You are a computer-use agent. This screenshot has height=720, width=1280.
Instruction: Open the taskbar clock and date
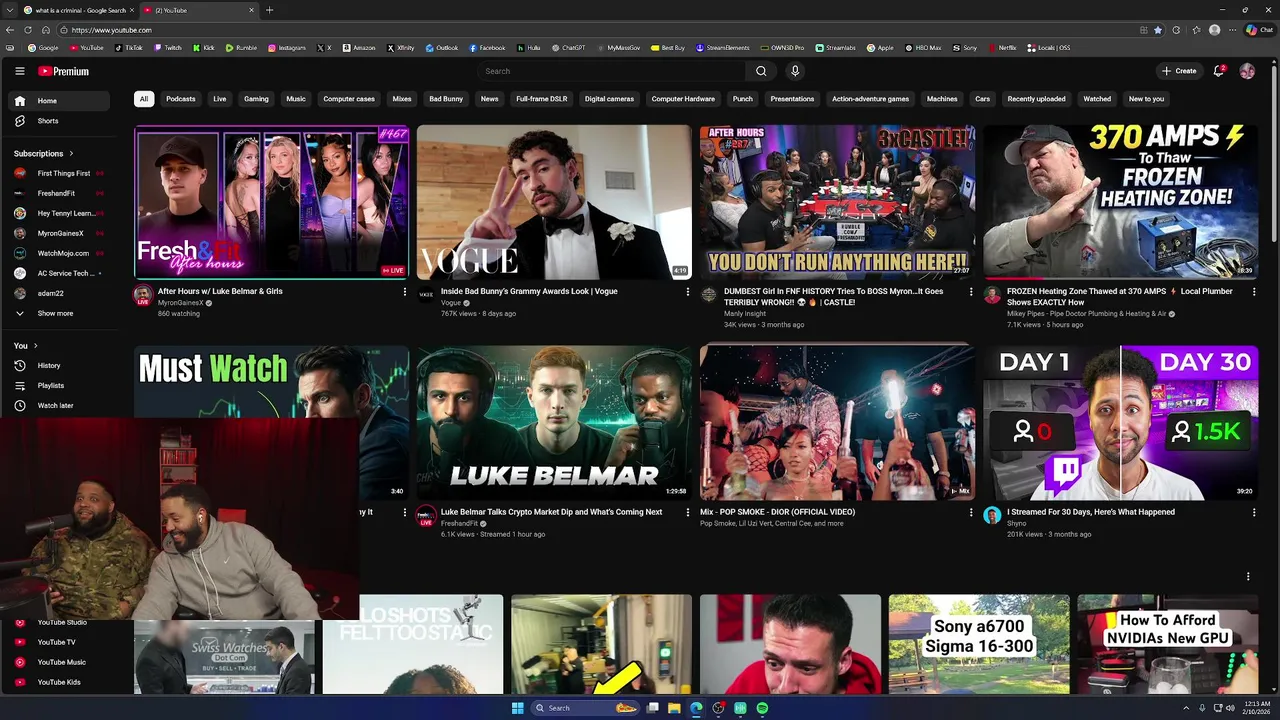click(1254, 708)
